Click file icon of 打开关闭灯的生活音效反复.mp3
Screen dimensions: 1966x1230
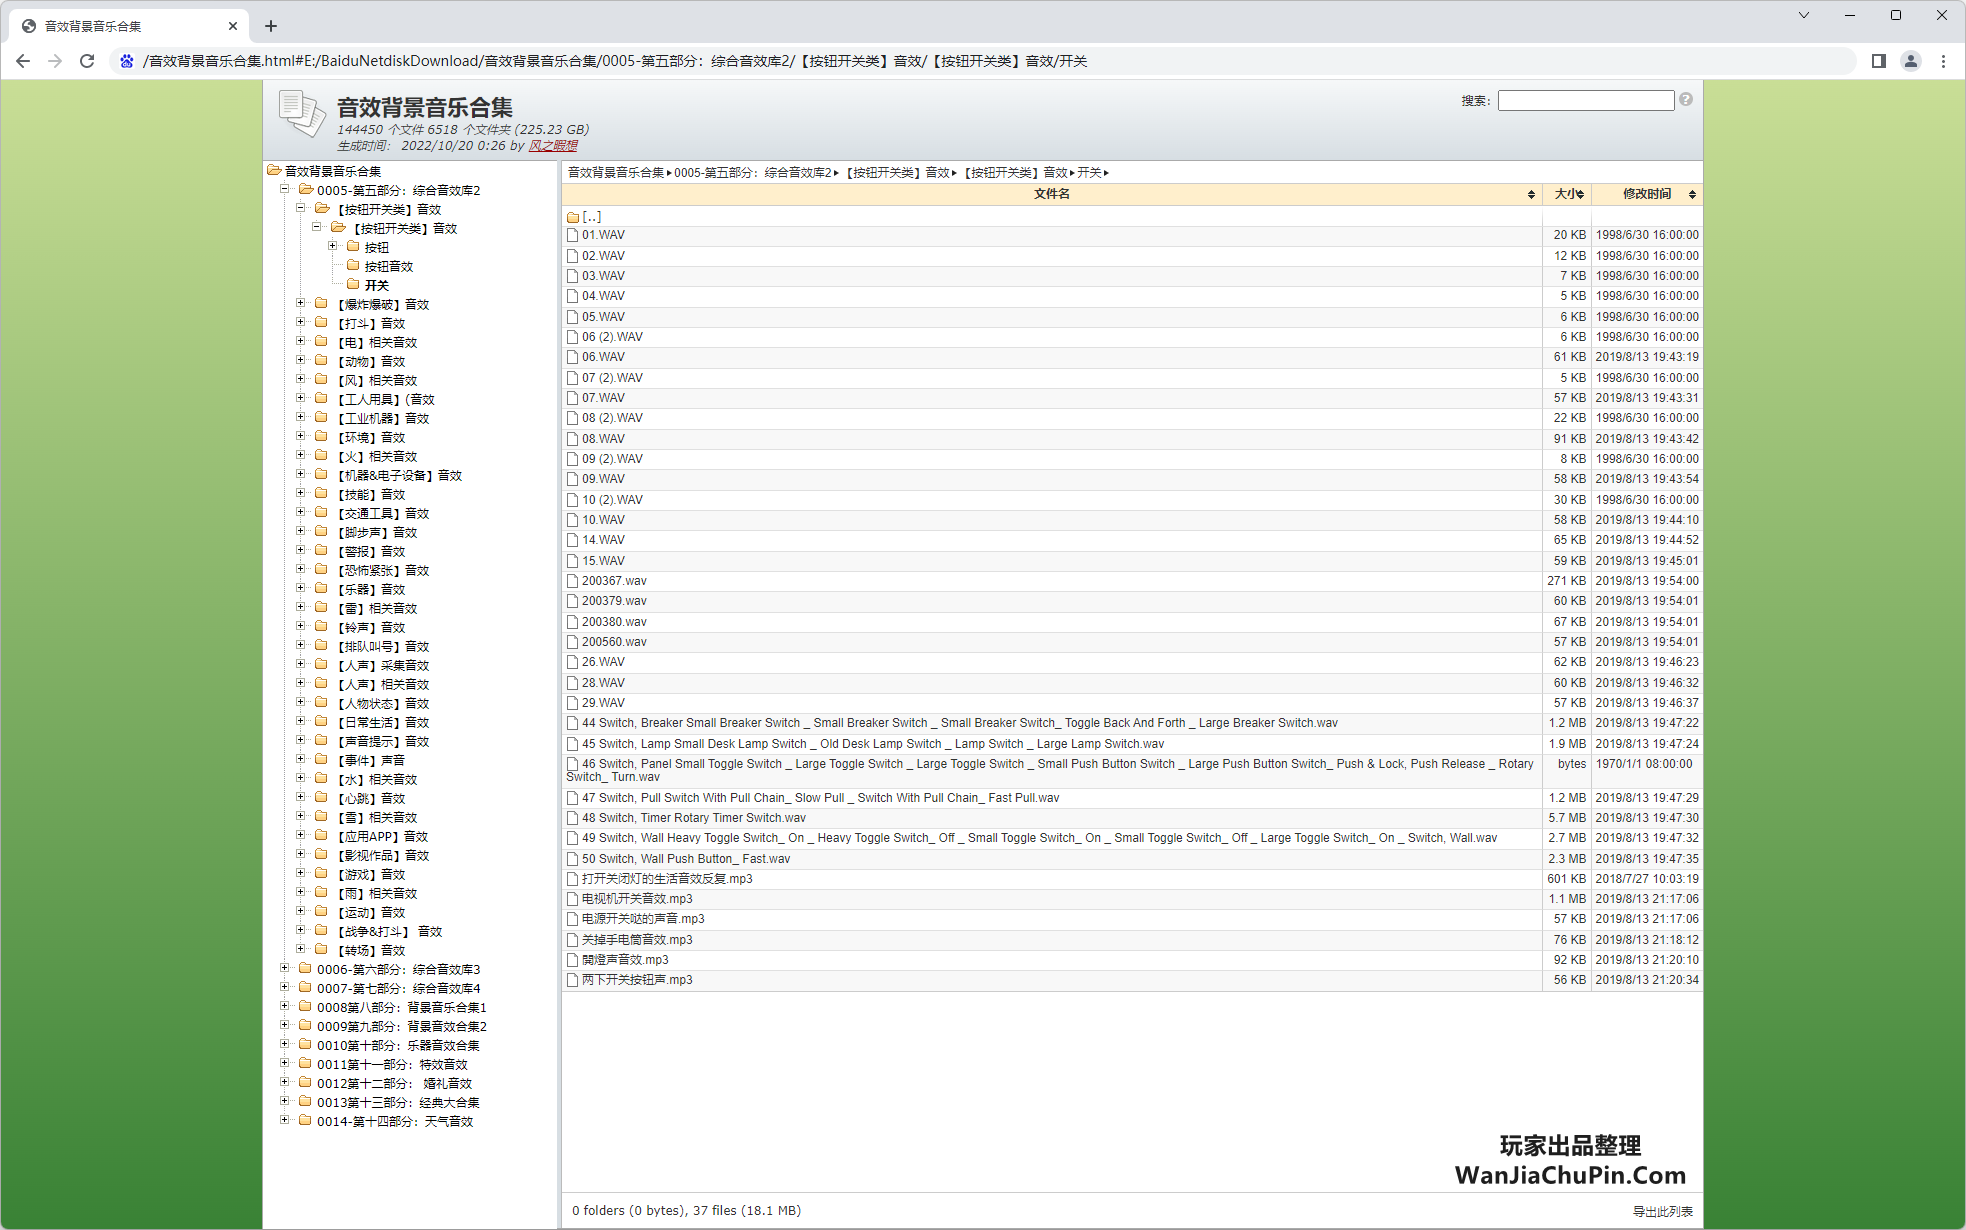tap(573, 879)
